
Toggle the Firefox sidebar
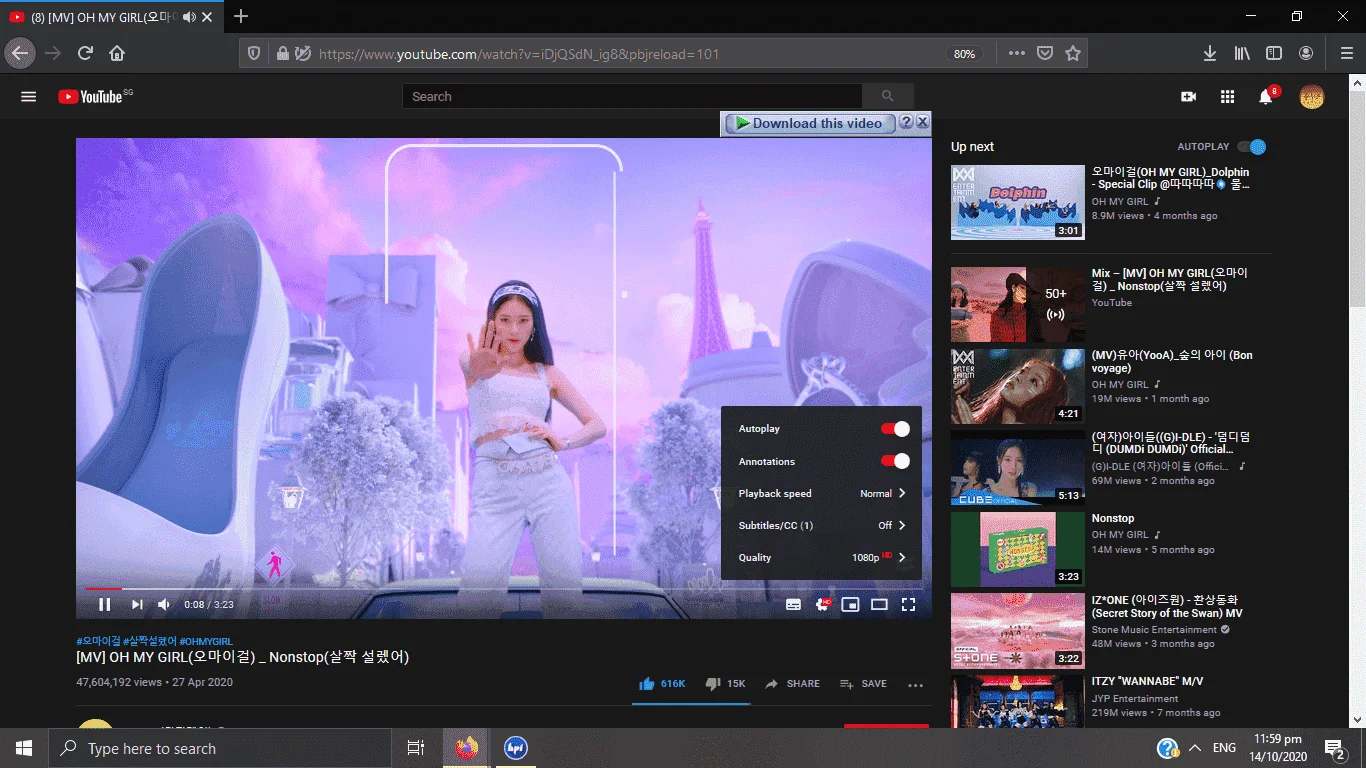click(1274, 53)
